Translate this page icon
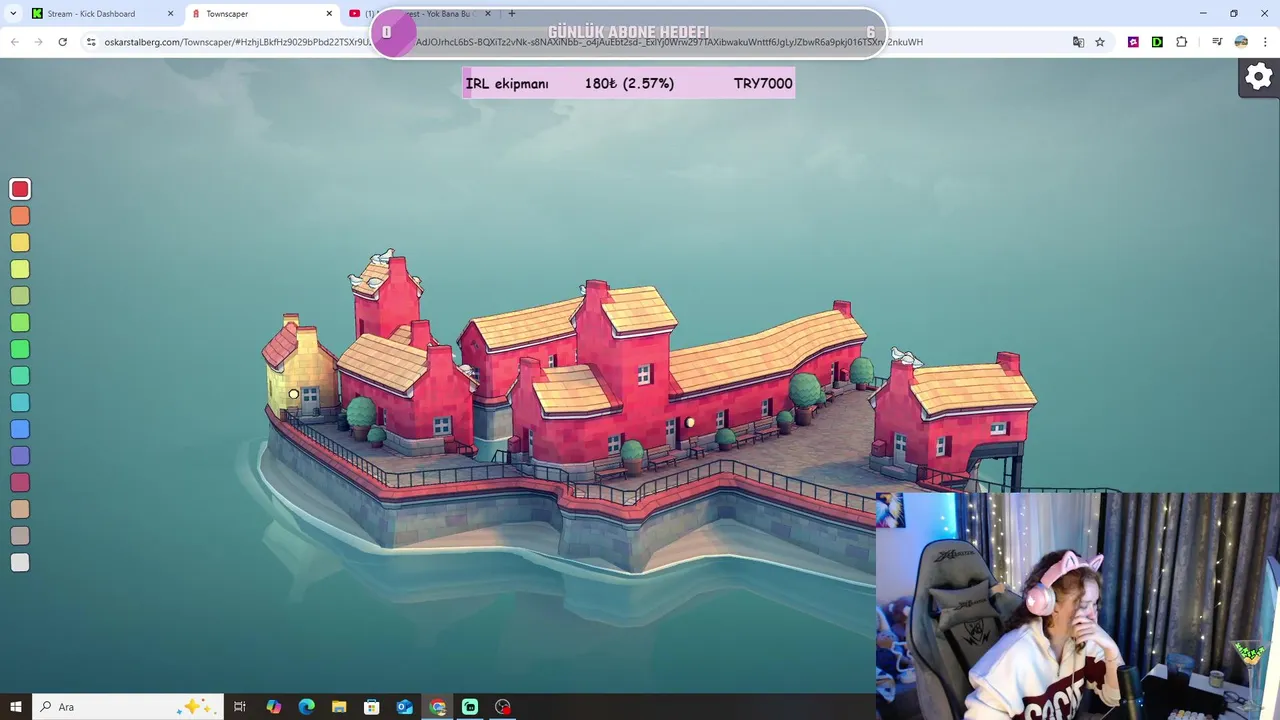Viewport: 1280px width, 720px height. click(1078, 42)
